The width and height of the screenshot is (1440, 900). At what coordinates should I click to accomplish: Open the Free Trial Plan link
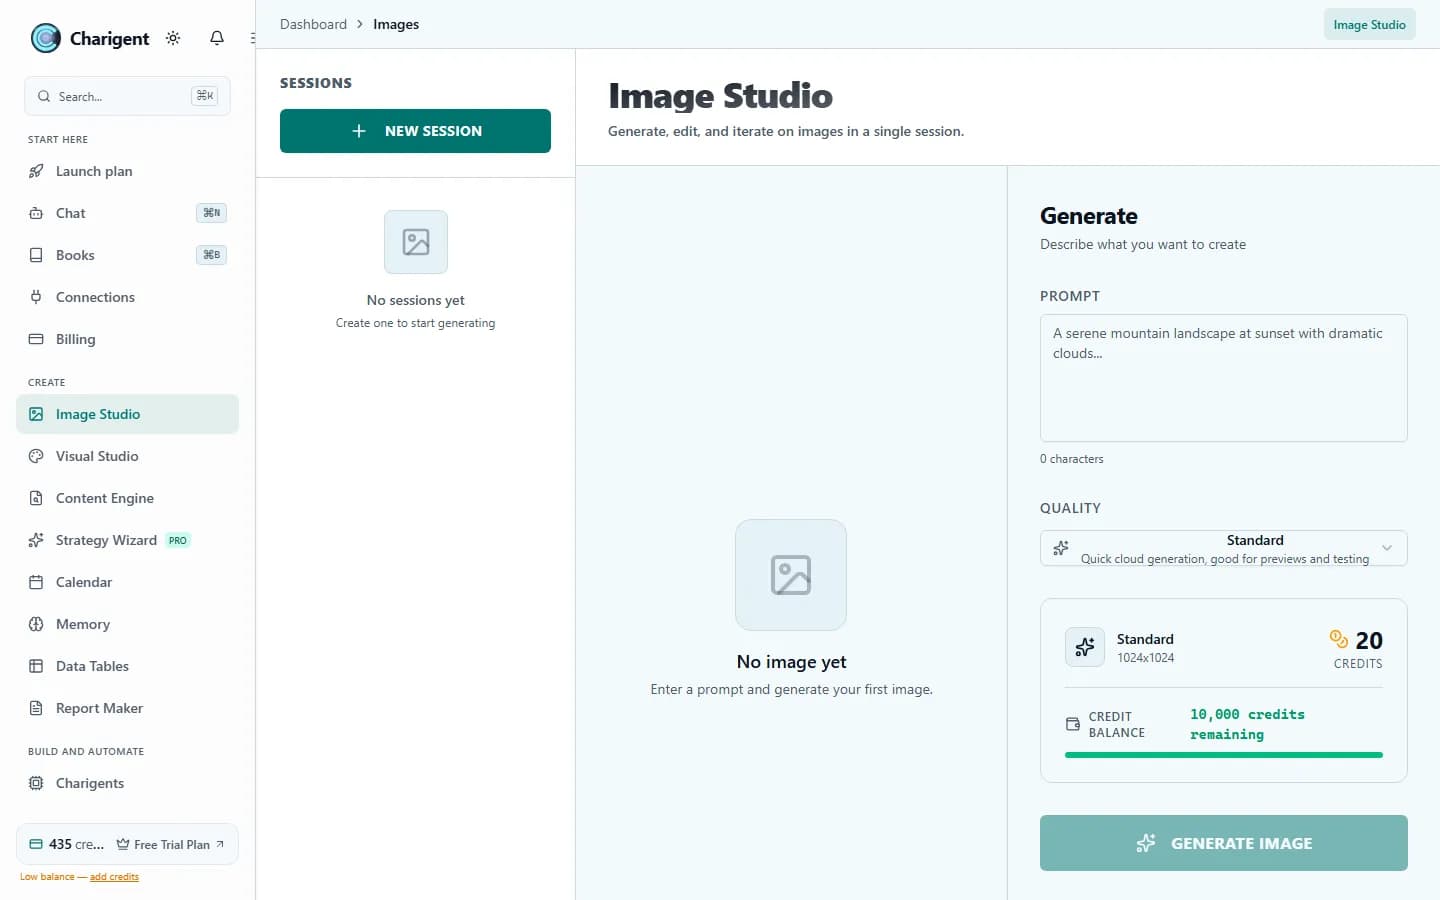[x=170, y=844]
